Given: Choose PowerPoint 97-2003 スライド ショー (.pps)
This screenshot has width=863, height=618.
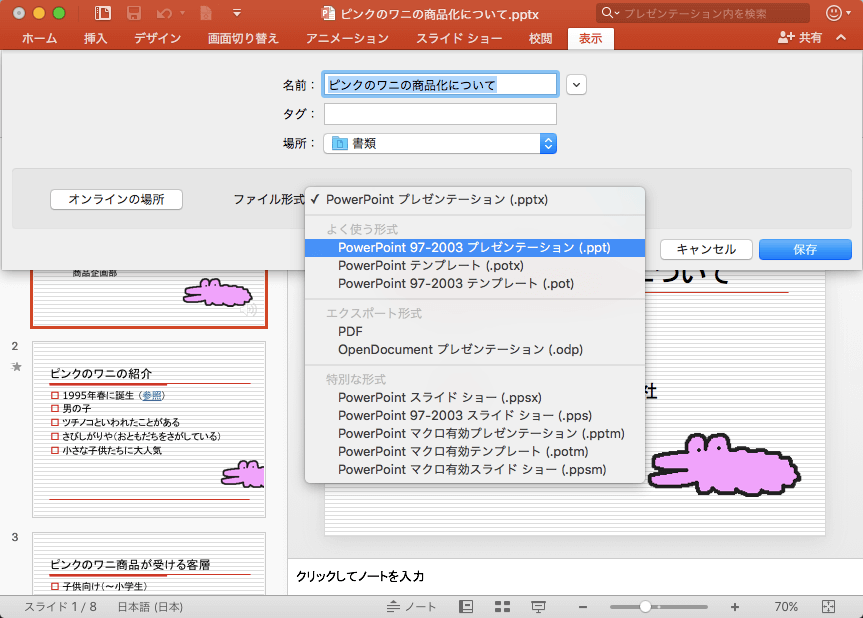Looking at the screenshot, I should click(x=475, y=415).
